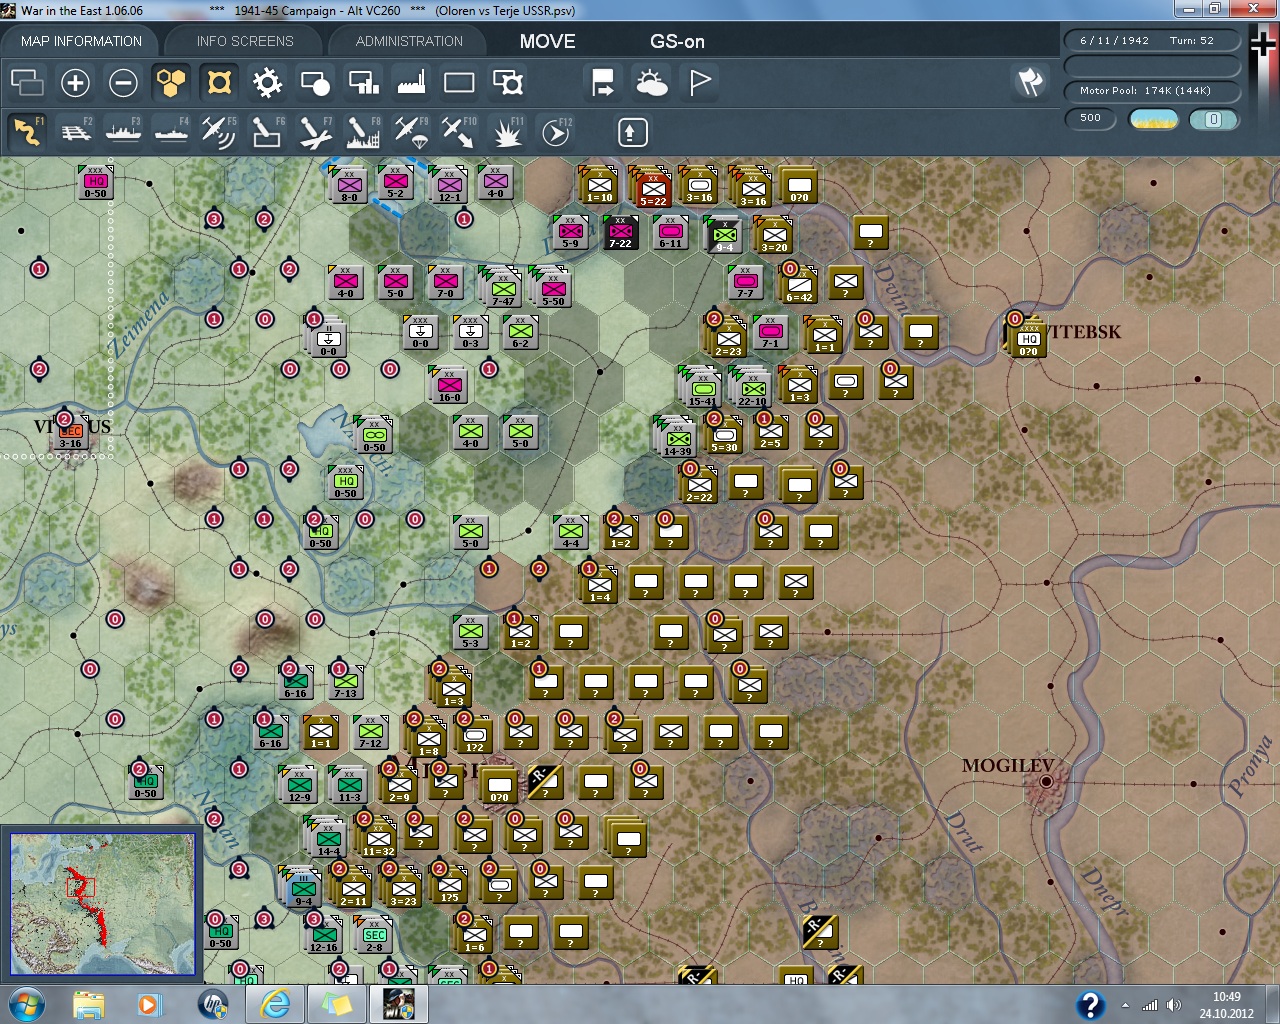Select the F3 naval transport mode
Image resolution: width=1280 pixels, height=1024 pixels.
(123, 132)
